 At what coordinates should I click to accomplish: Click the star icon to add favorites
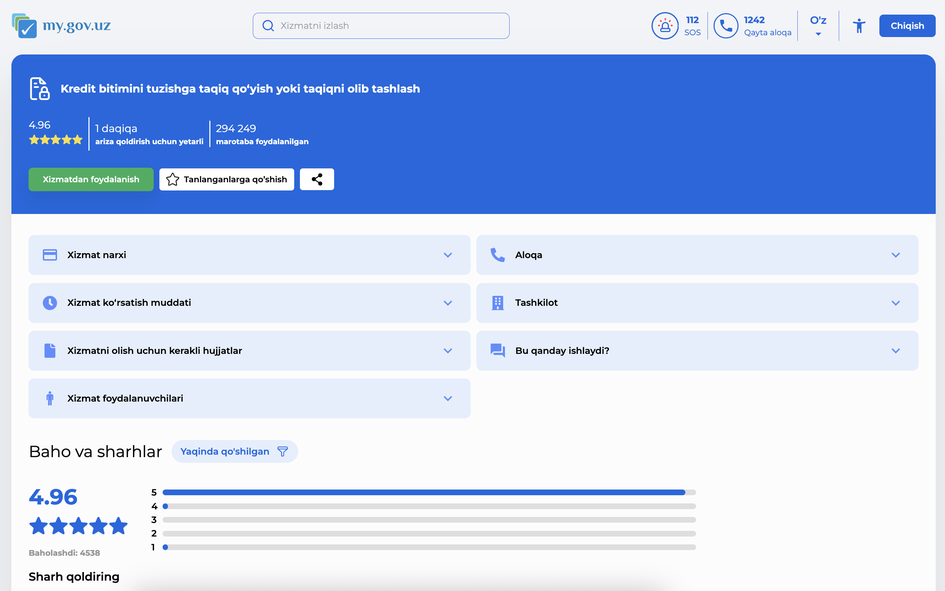[173, 180]
